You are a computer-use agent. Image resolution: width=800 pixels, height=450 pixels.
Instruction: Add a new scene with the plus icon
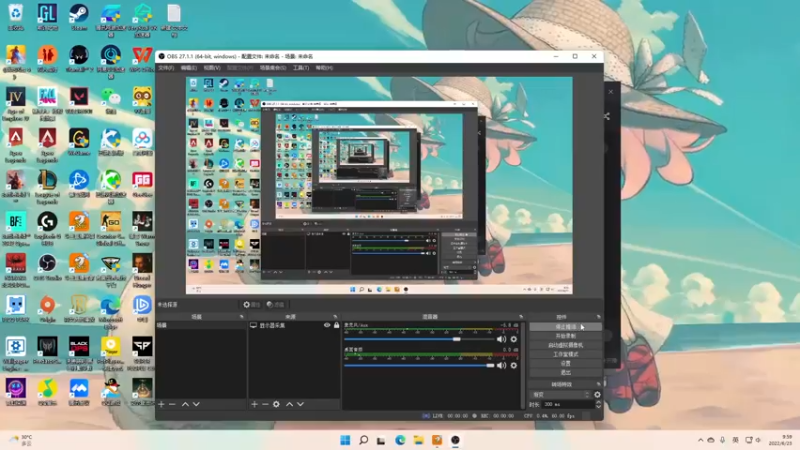point(161,404)
